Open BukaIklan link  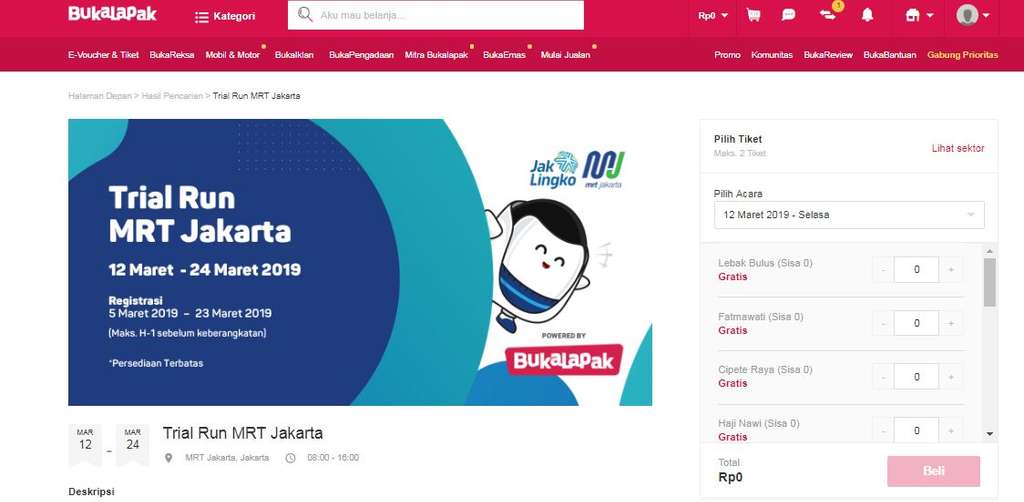(x=294, y=55)
